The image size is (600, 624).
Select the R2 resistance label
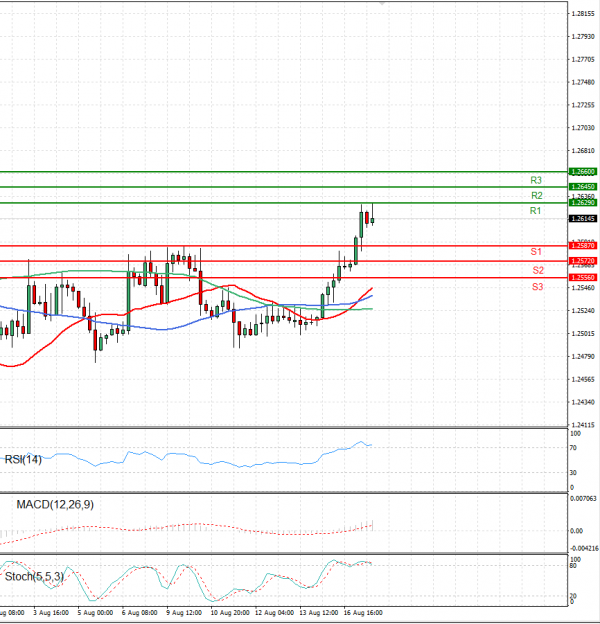click(537, 195)
